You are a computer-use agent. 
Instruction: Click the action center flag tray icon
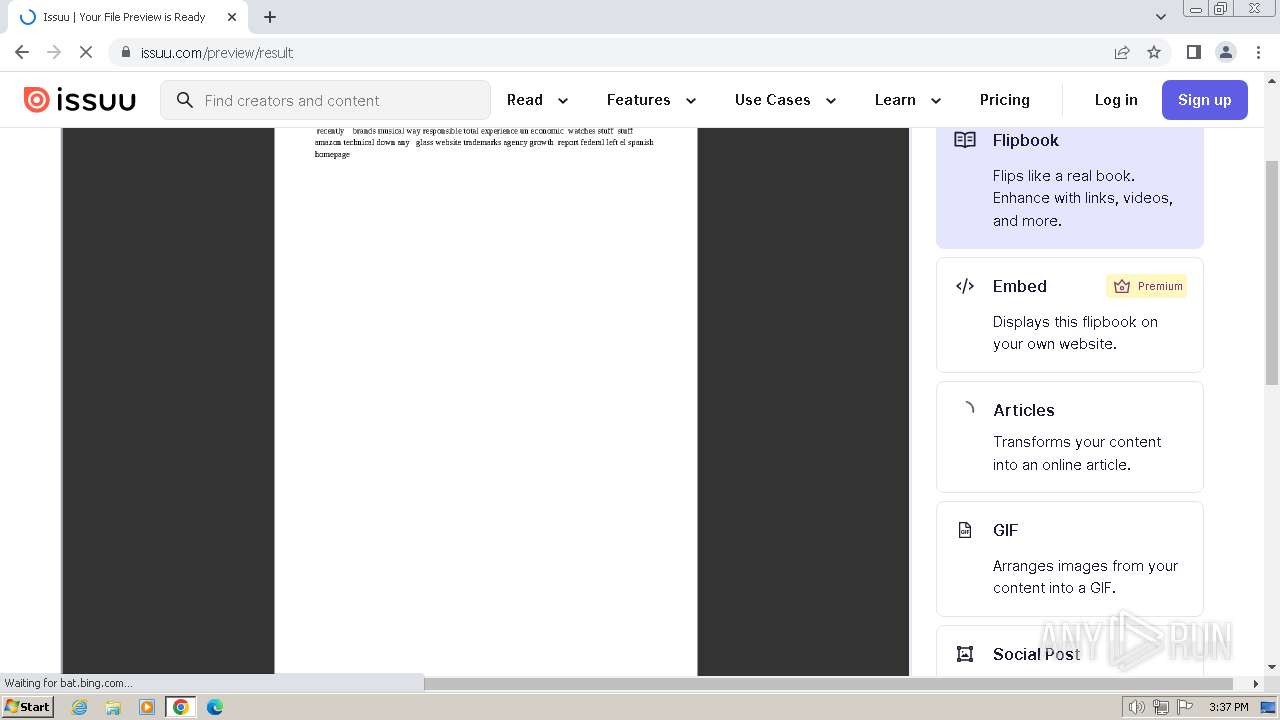pos(1187,707)
